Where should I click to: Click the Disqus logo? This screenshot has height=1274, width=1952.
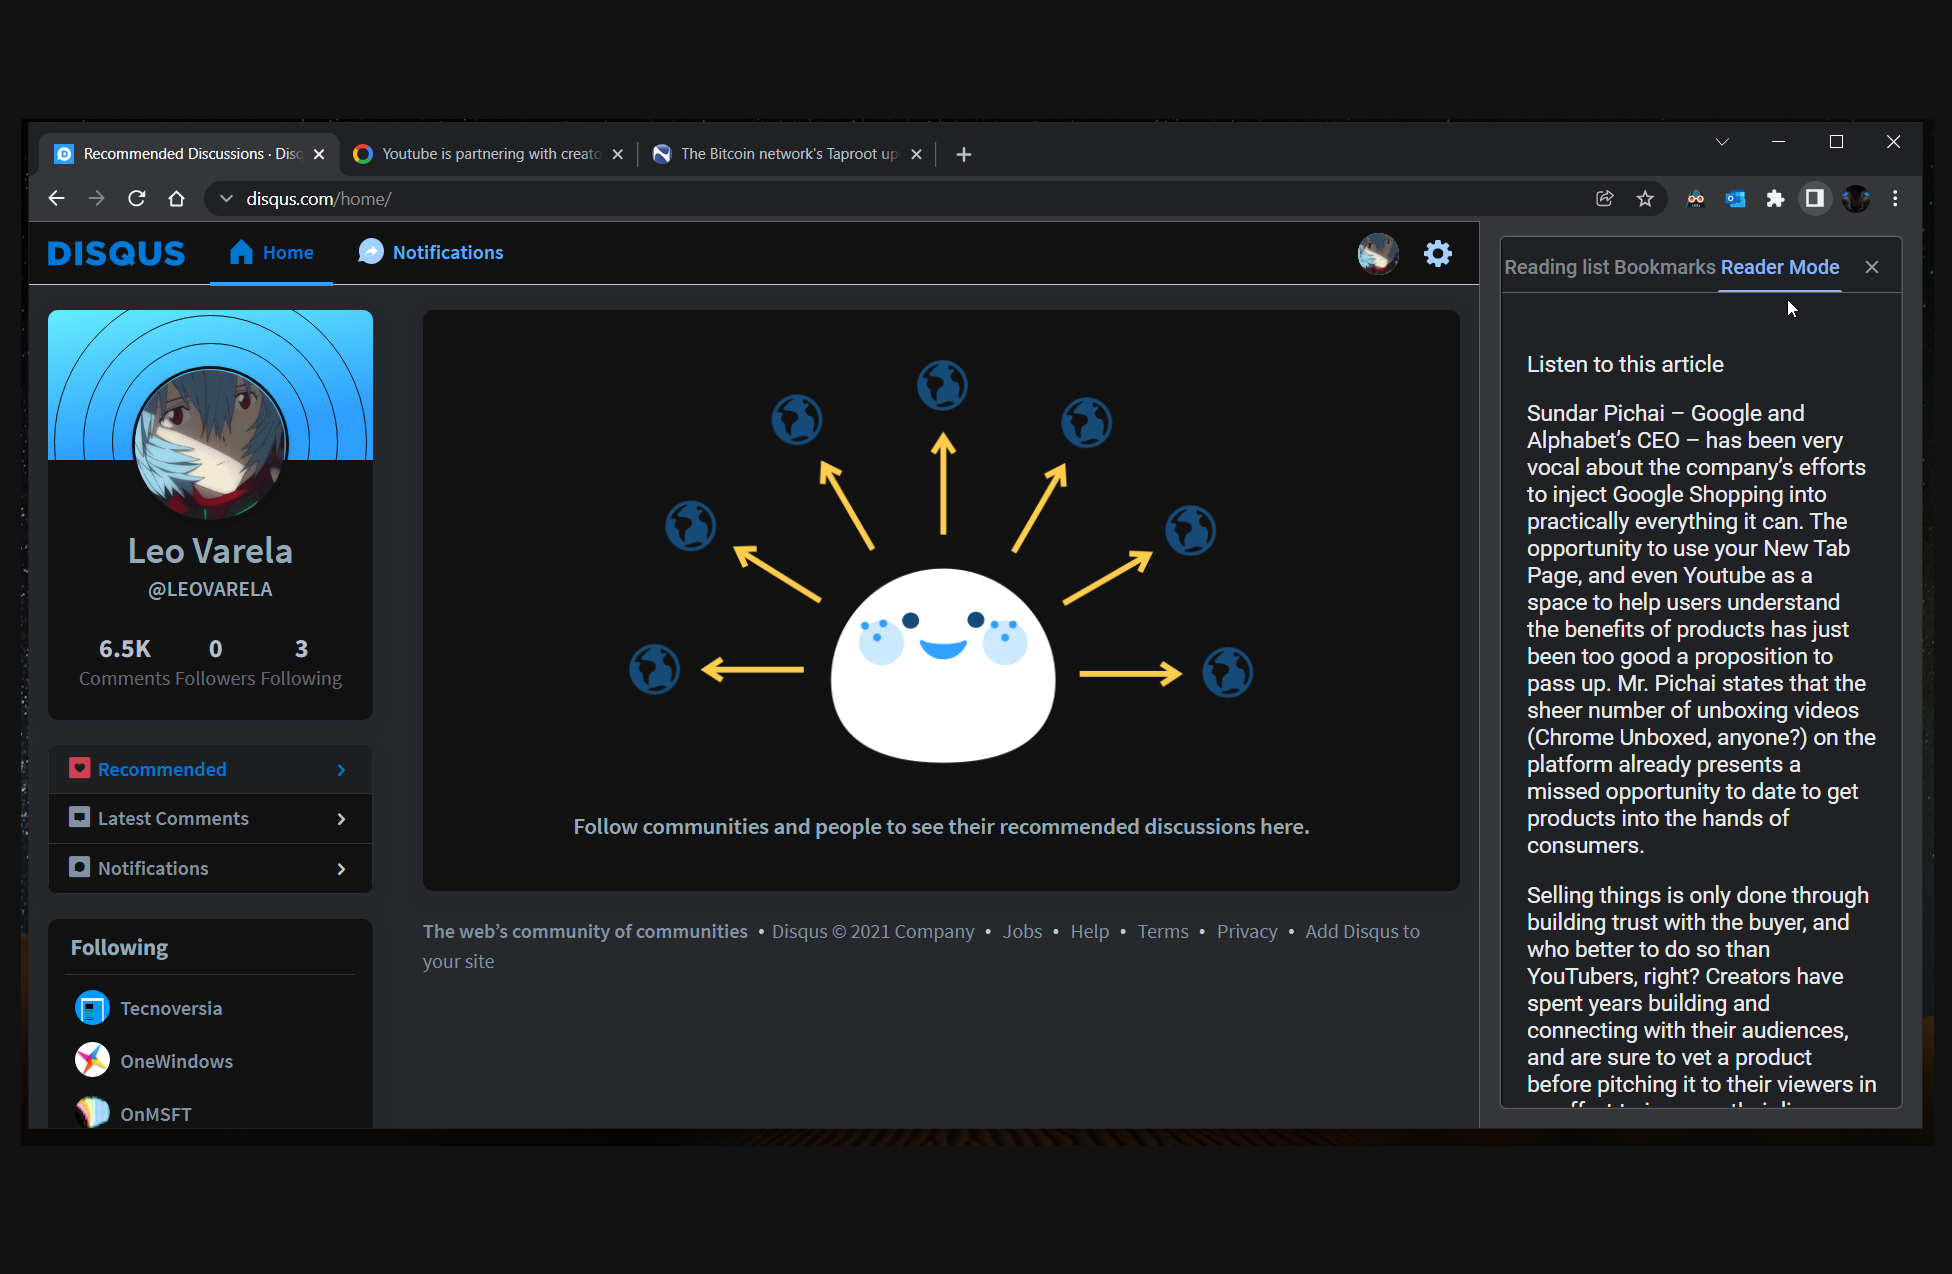click(116, 254)
